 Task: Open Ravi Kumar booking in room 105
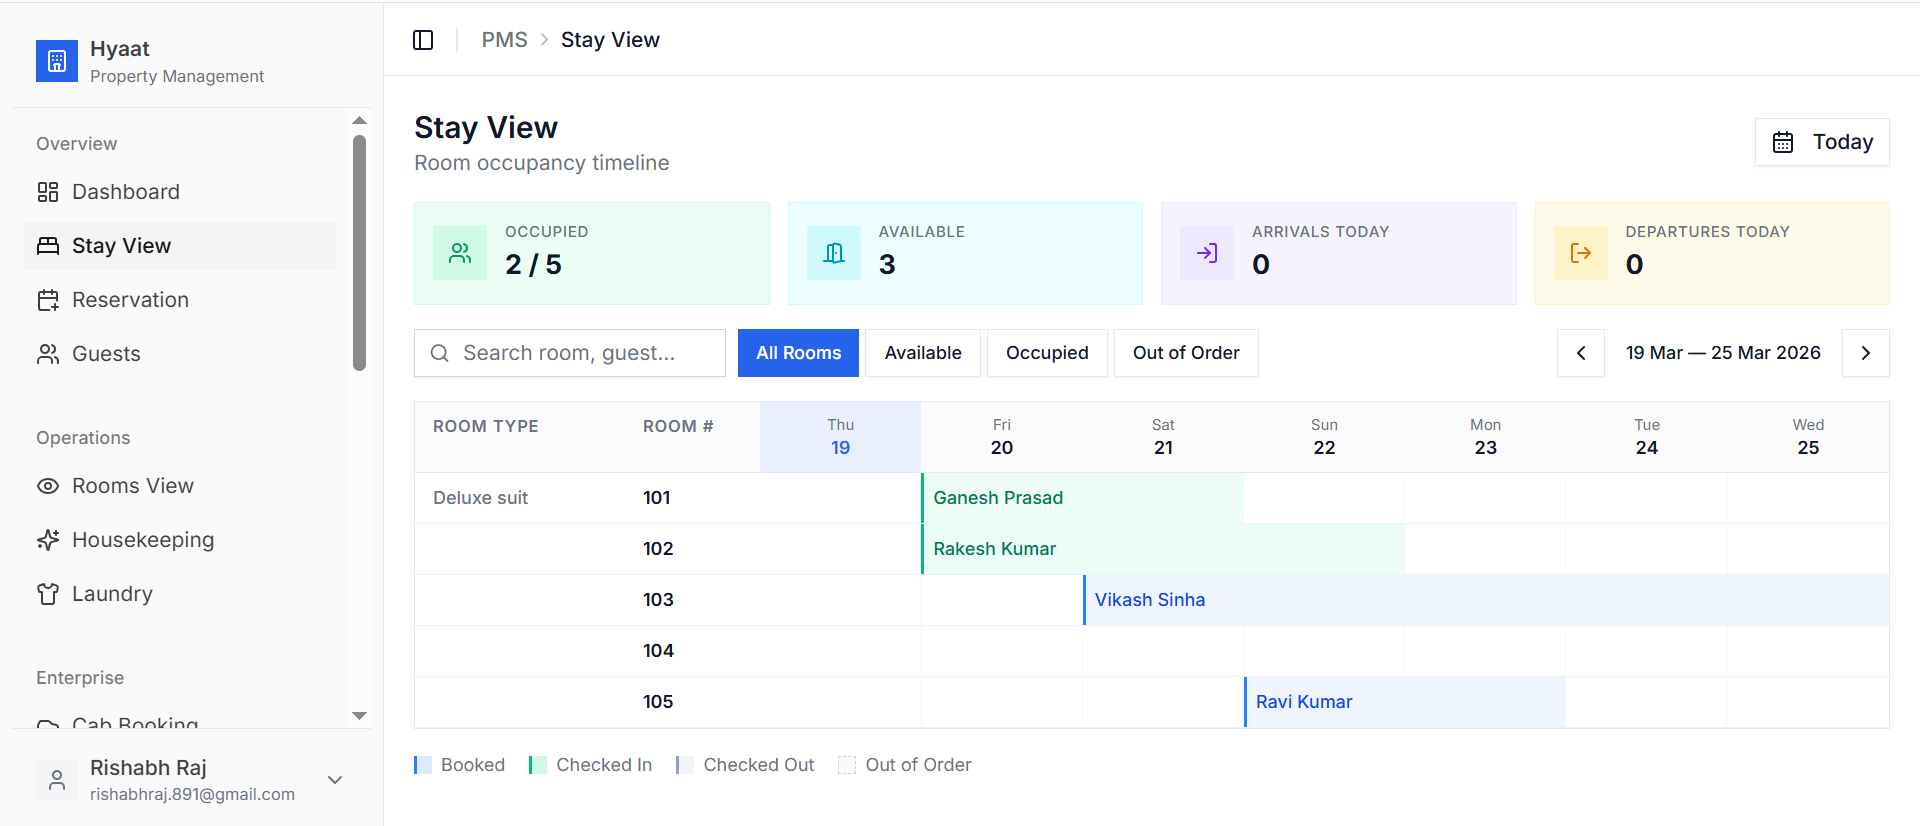pyautogui.click(x=1405, y=702)
